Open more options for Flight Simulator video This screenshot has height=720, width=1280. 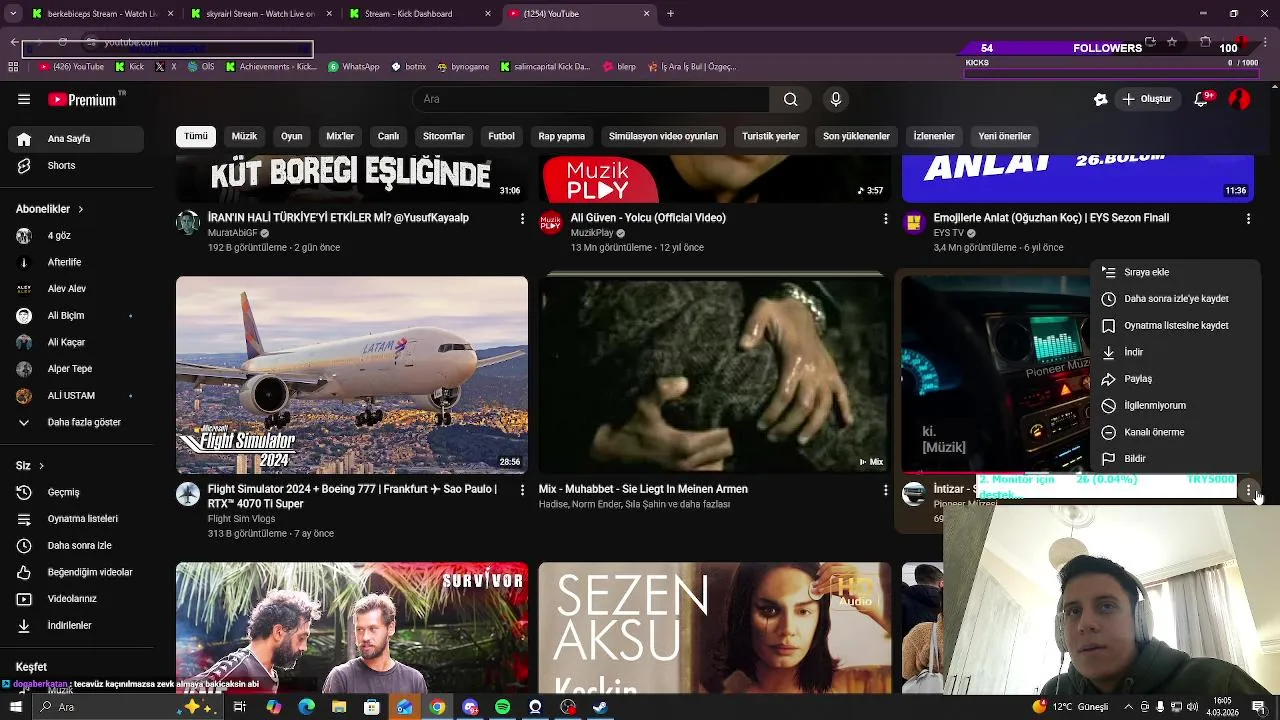click(522, 490)
